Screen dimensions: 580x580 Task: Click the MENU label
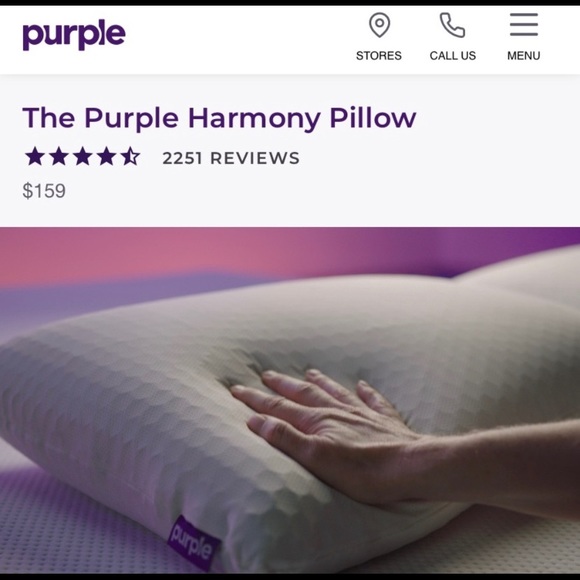pyautogui.click(x=524, y=55)
